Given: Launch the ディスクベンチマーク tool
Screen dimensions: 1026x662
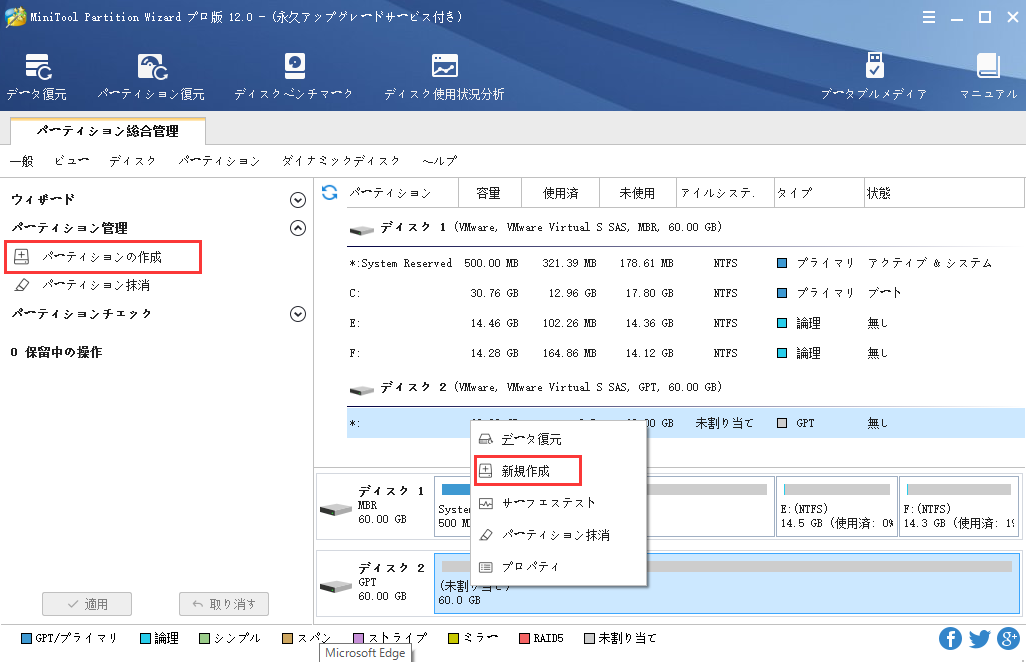Looking at the screenshot, I should tap(294, 77).
